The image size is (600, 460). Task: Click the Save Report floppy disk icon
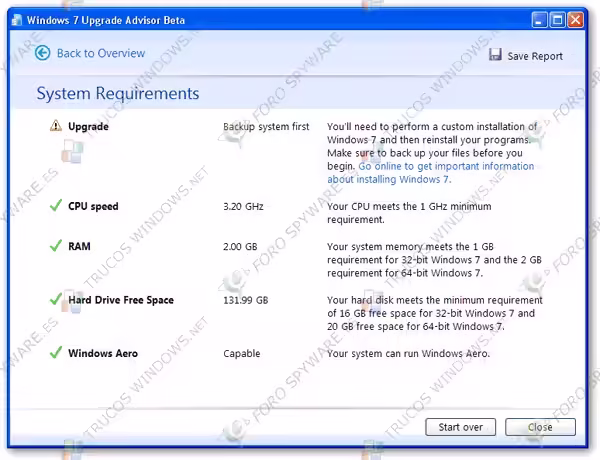(495, 55)
